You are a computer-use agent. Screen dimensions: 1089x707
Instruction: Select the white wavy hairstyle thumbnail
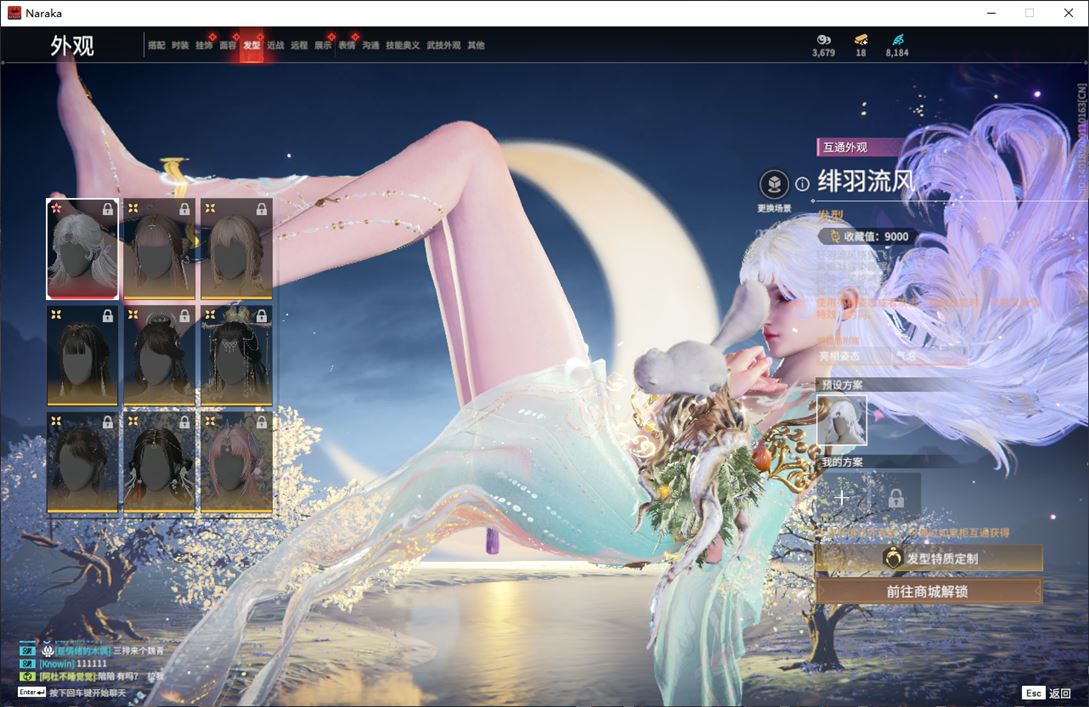[83, 249]
